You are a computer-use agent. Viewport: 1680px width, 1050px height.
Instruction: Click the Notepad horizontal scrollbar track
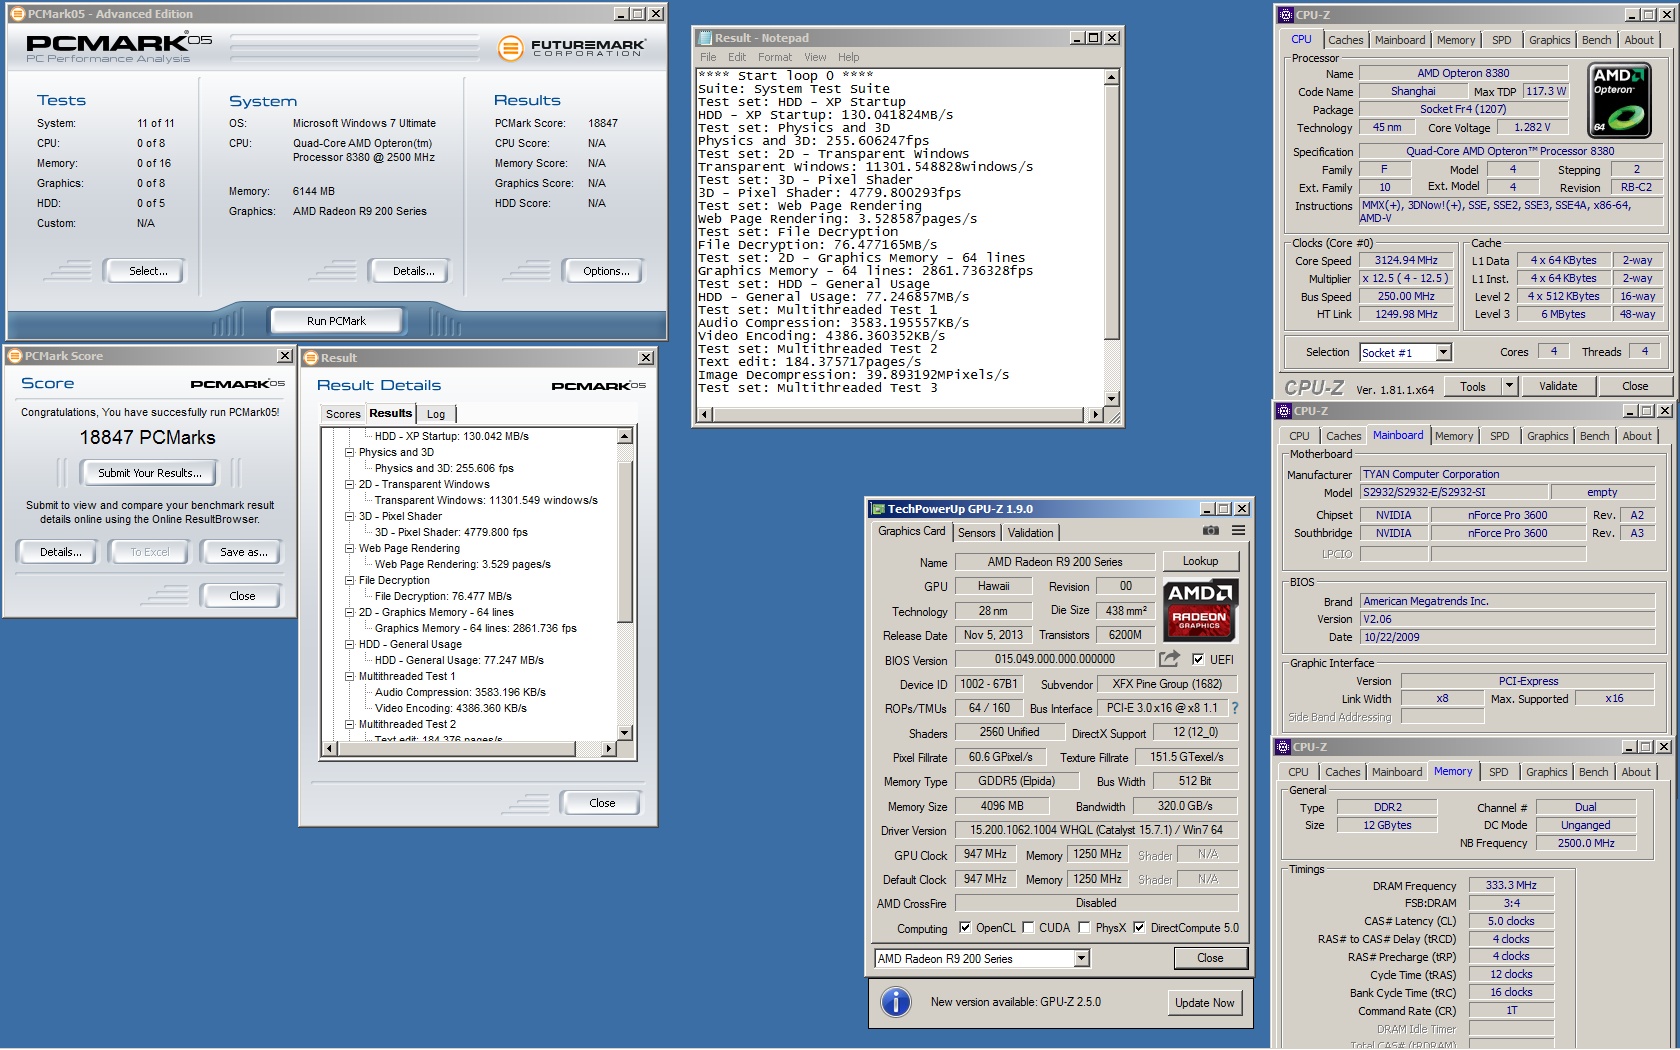[900, 414]
